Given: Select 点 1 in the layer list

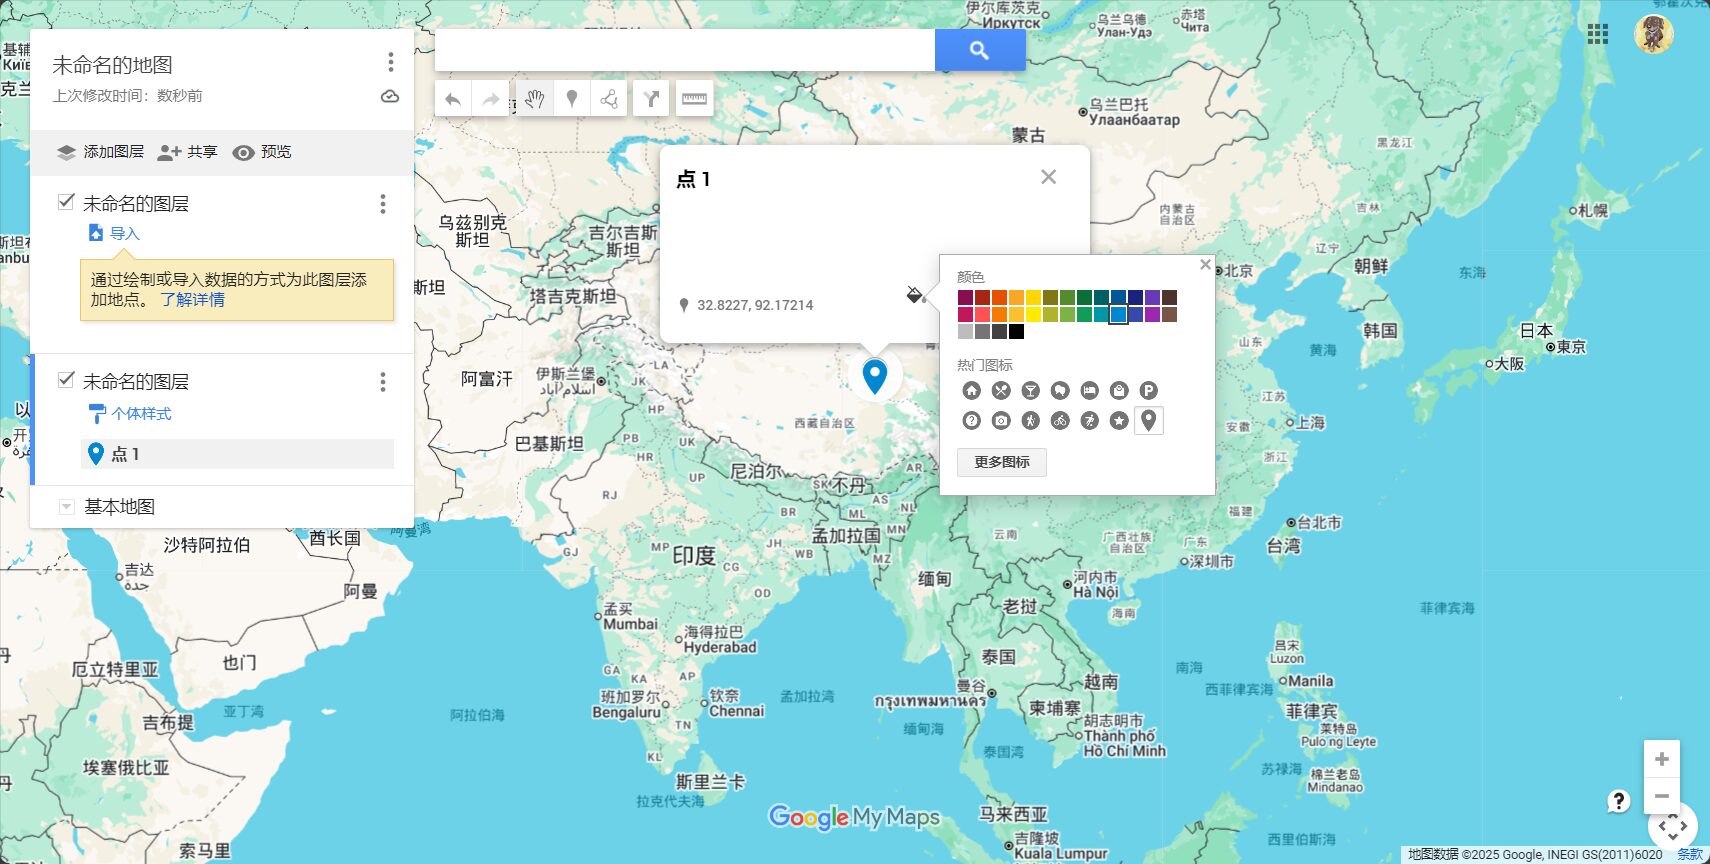Looking at the screenshot, I should (237, 454).
